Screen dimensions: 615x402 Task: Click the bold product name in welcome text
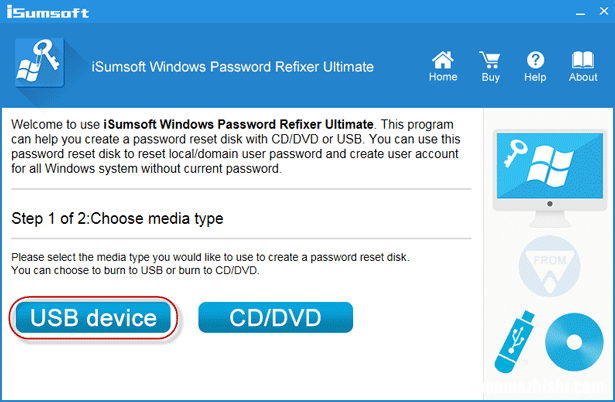coord(239,122)
